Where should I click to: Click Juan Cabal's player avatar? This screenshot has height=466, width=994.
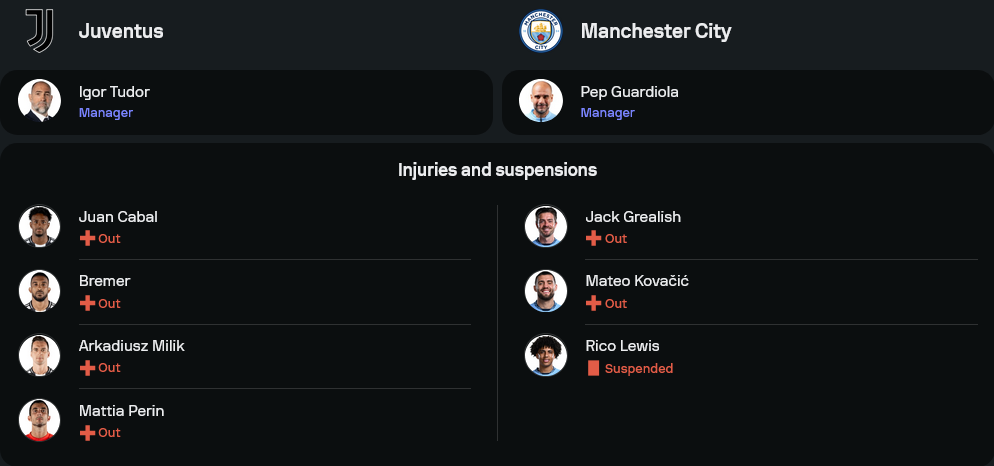pos(40,226)
